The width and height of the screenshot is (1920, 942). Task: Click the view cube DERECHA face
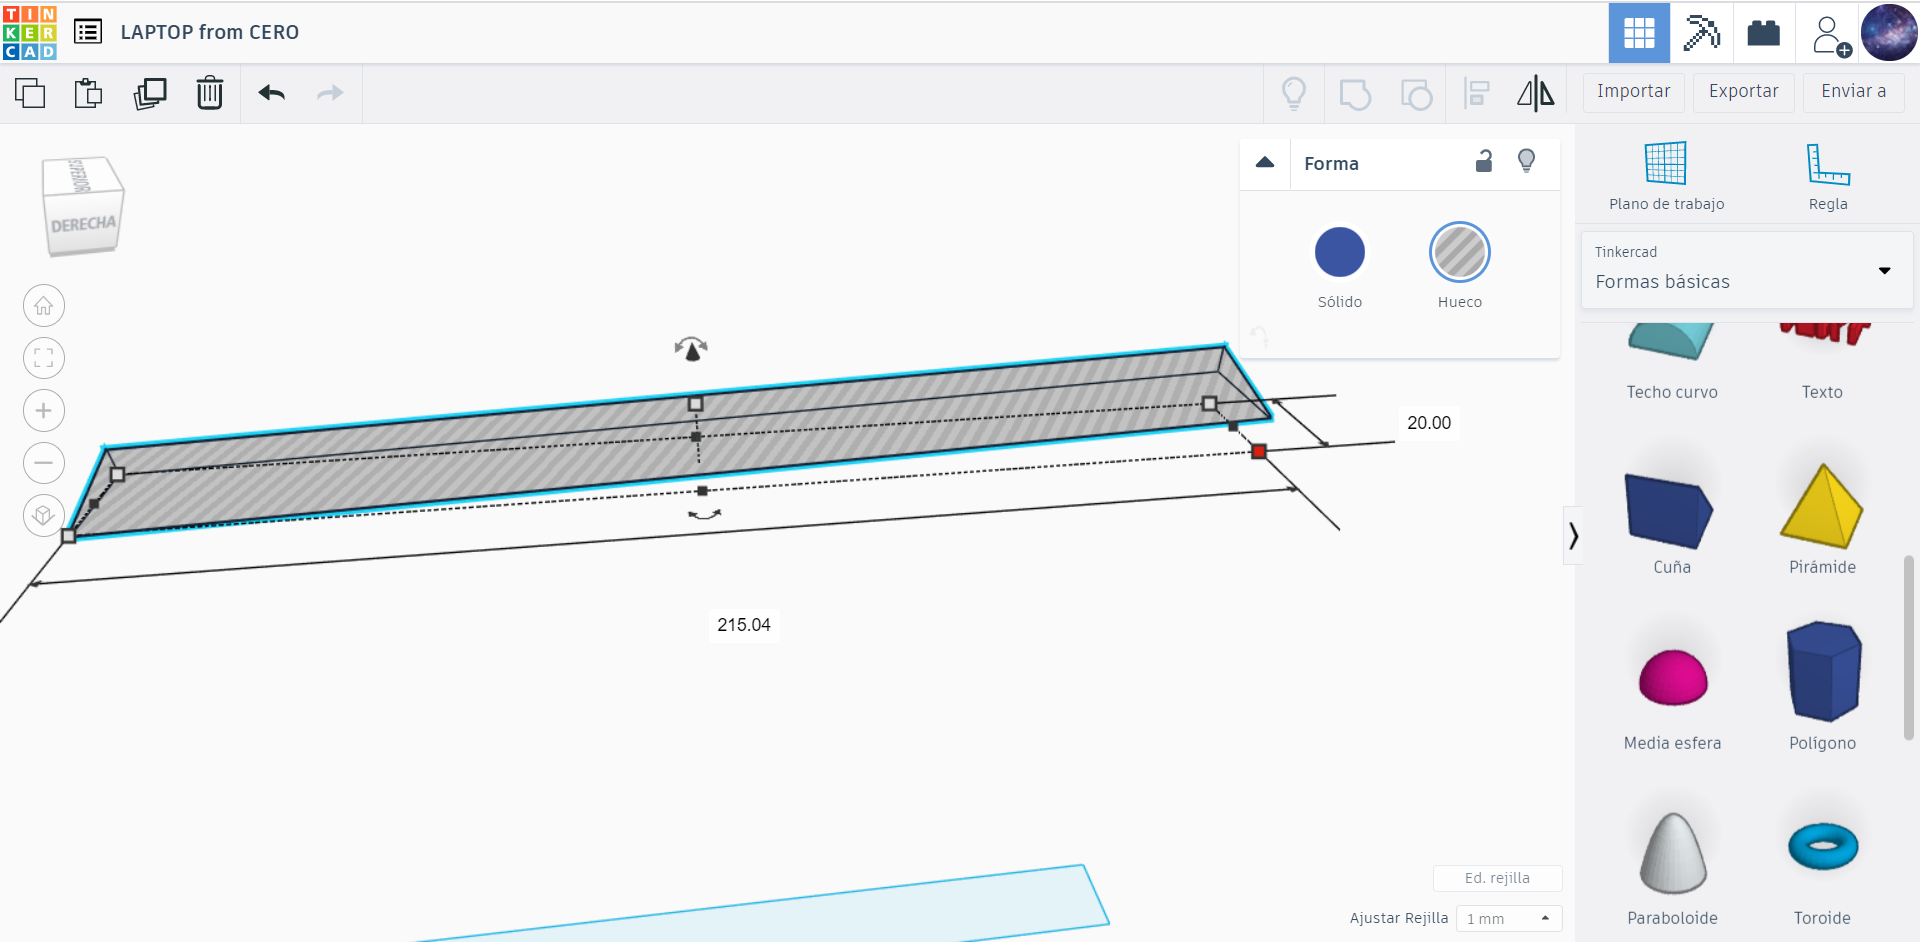[x=84, y=226]
